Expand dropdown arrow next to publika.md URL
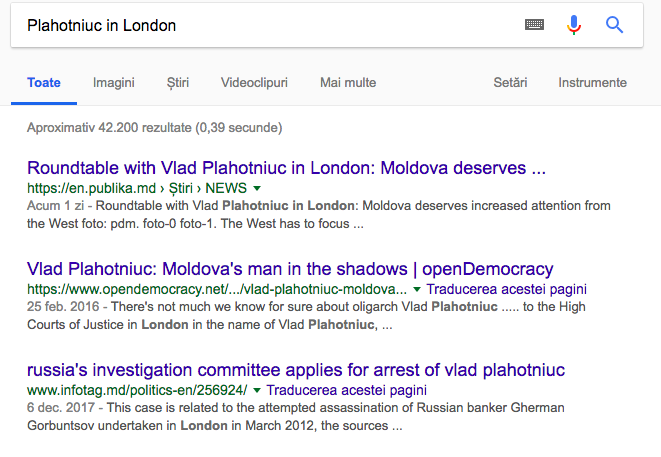Image resolution: width=661 pixels, height=457 pixels. (257, 188)
